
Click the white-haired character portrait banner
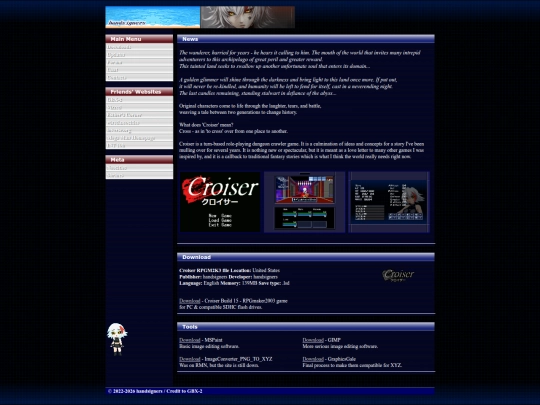tap(248, 17)
